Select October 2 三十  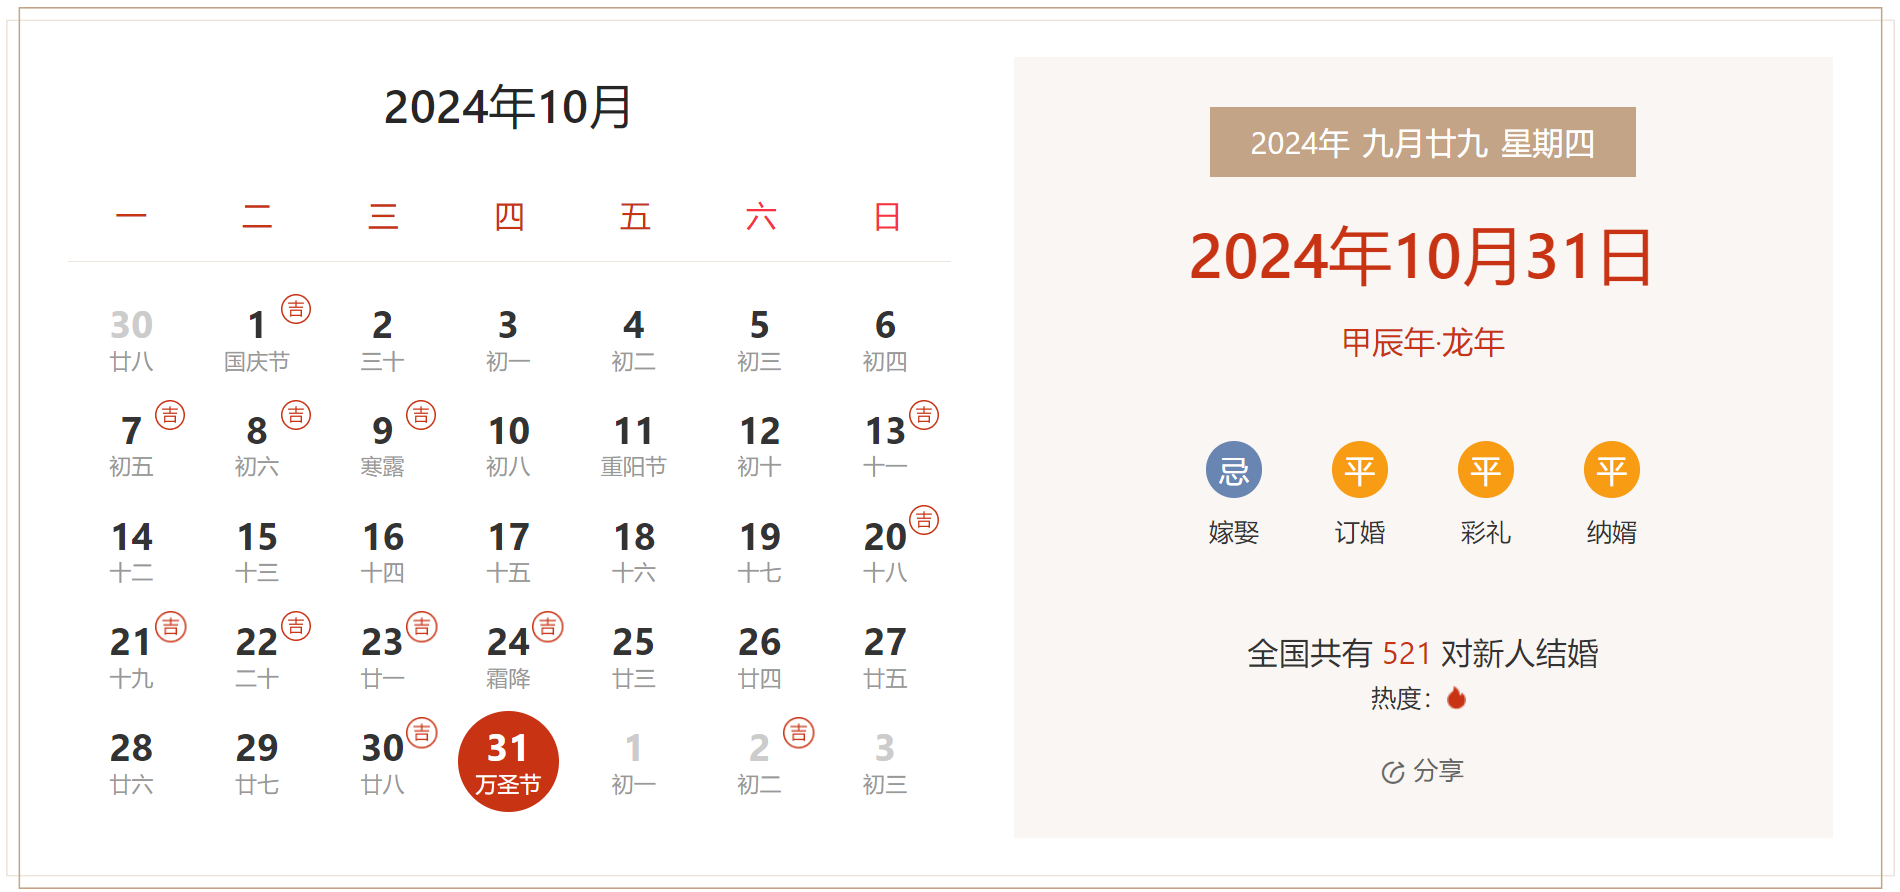pyautogui.click(x=383, y=340)
